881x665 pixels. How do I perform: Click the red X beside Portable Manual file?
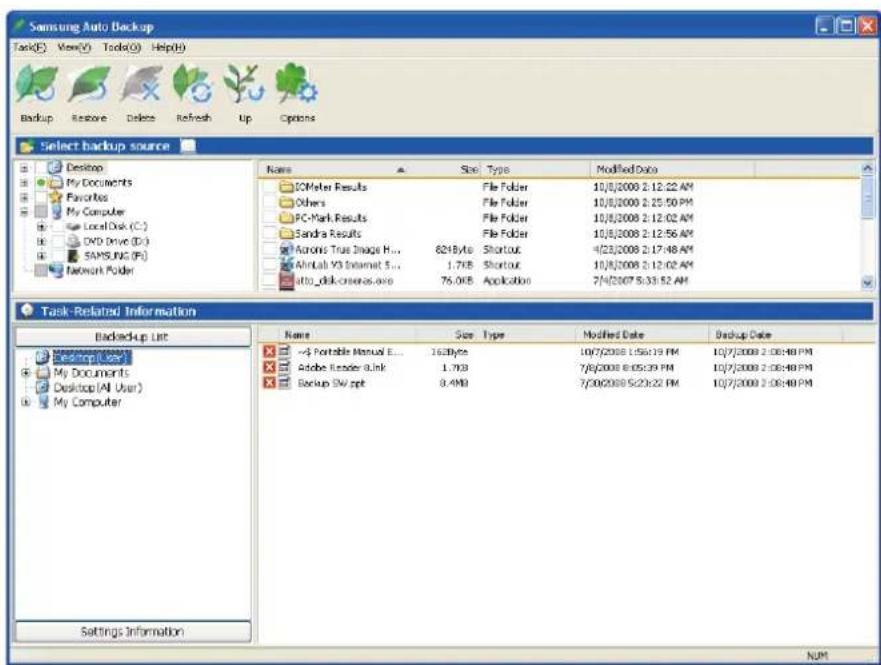tap(270, 352)
